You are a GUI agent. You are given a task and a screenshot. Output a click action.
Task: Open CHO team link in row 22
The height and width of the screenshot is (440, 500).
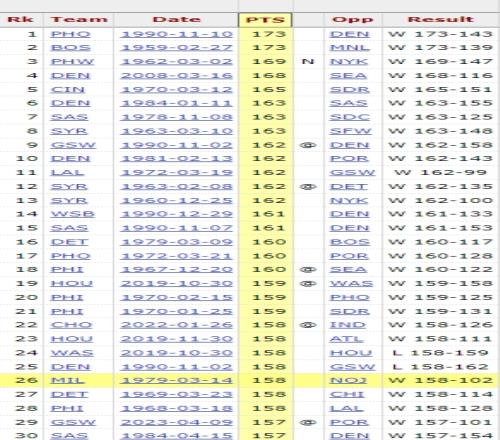(x=71, y=325)
